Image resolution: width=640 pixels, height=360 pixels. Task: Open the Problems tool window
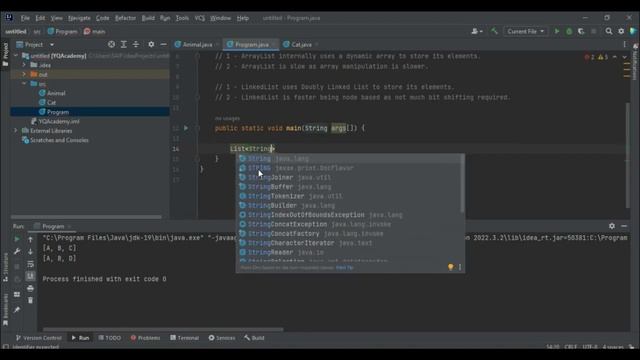point(145,338)
